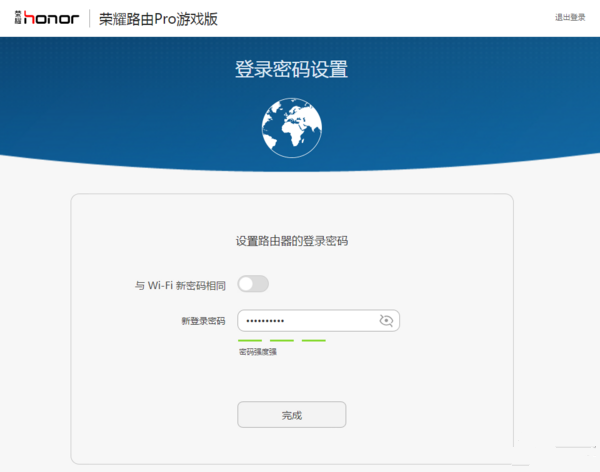Click the first green password strength bar
The width and height of the screenshot is (600, 472).
point(249,340)
